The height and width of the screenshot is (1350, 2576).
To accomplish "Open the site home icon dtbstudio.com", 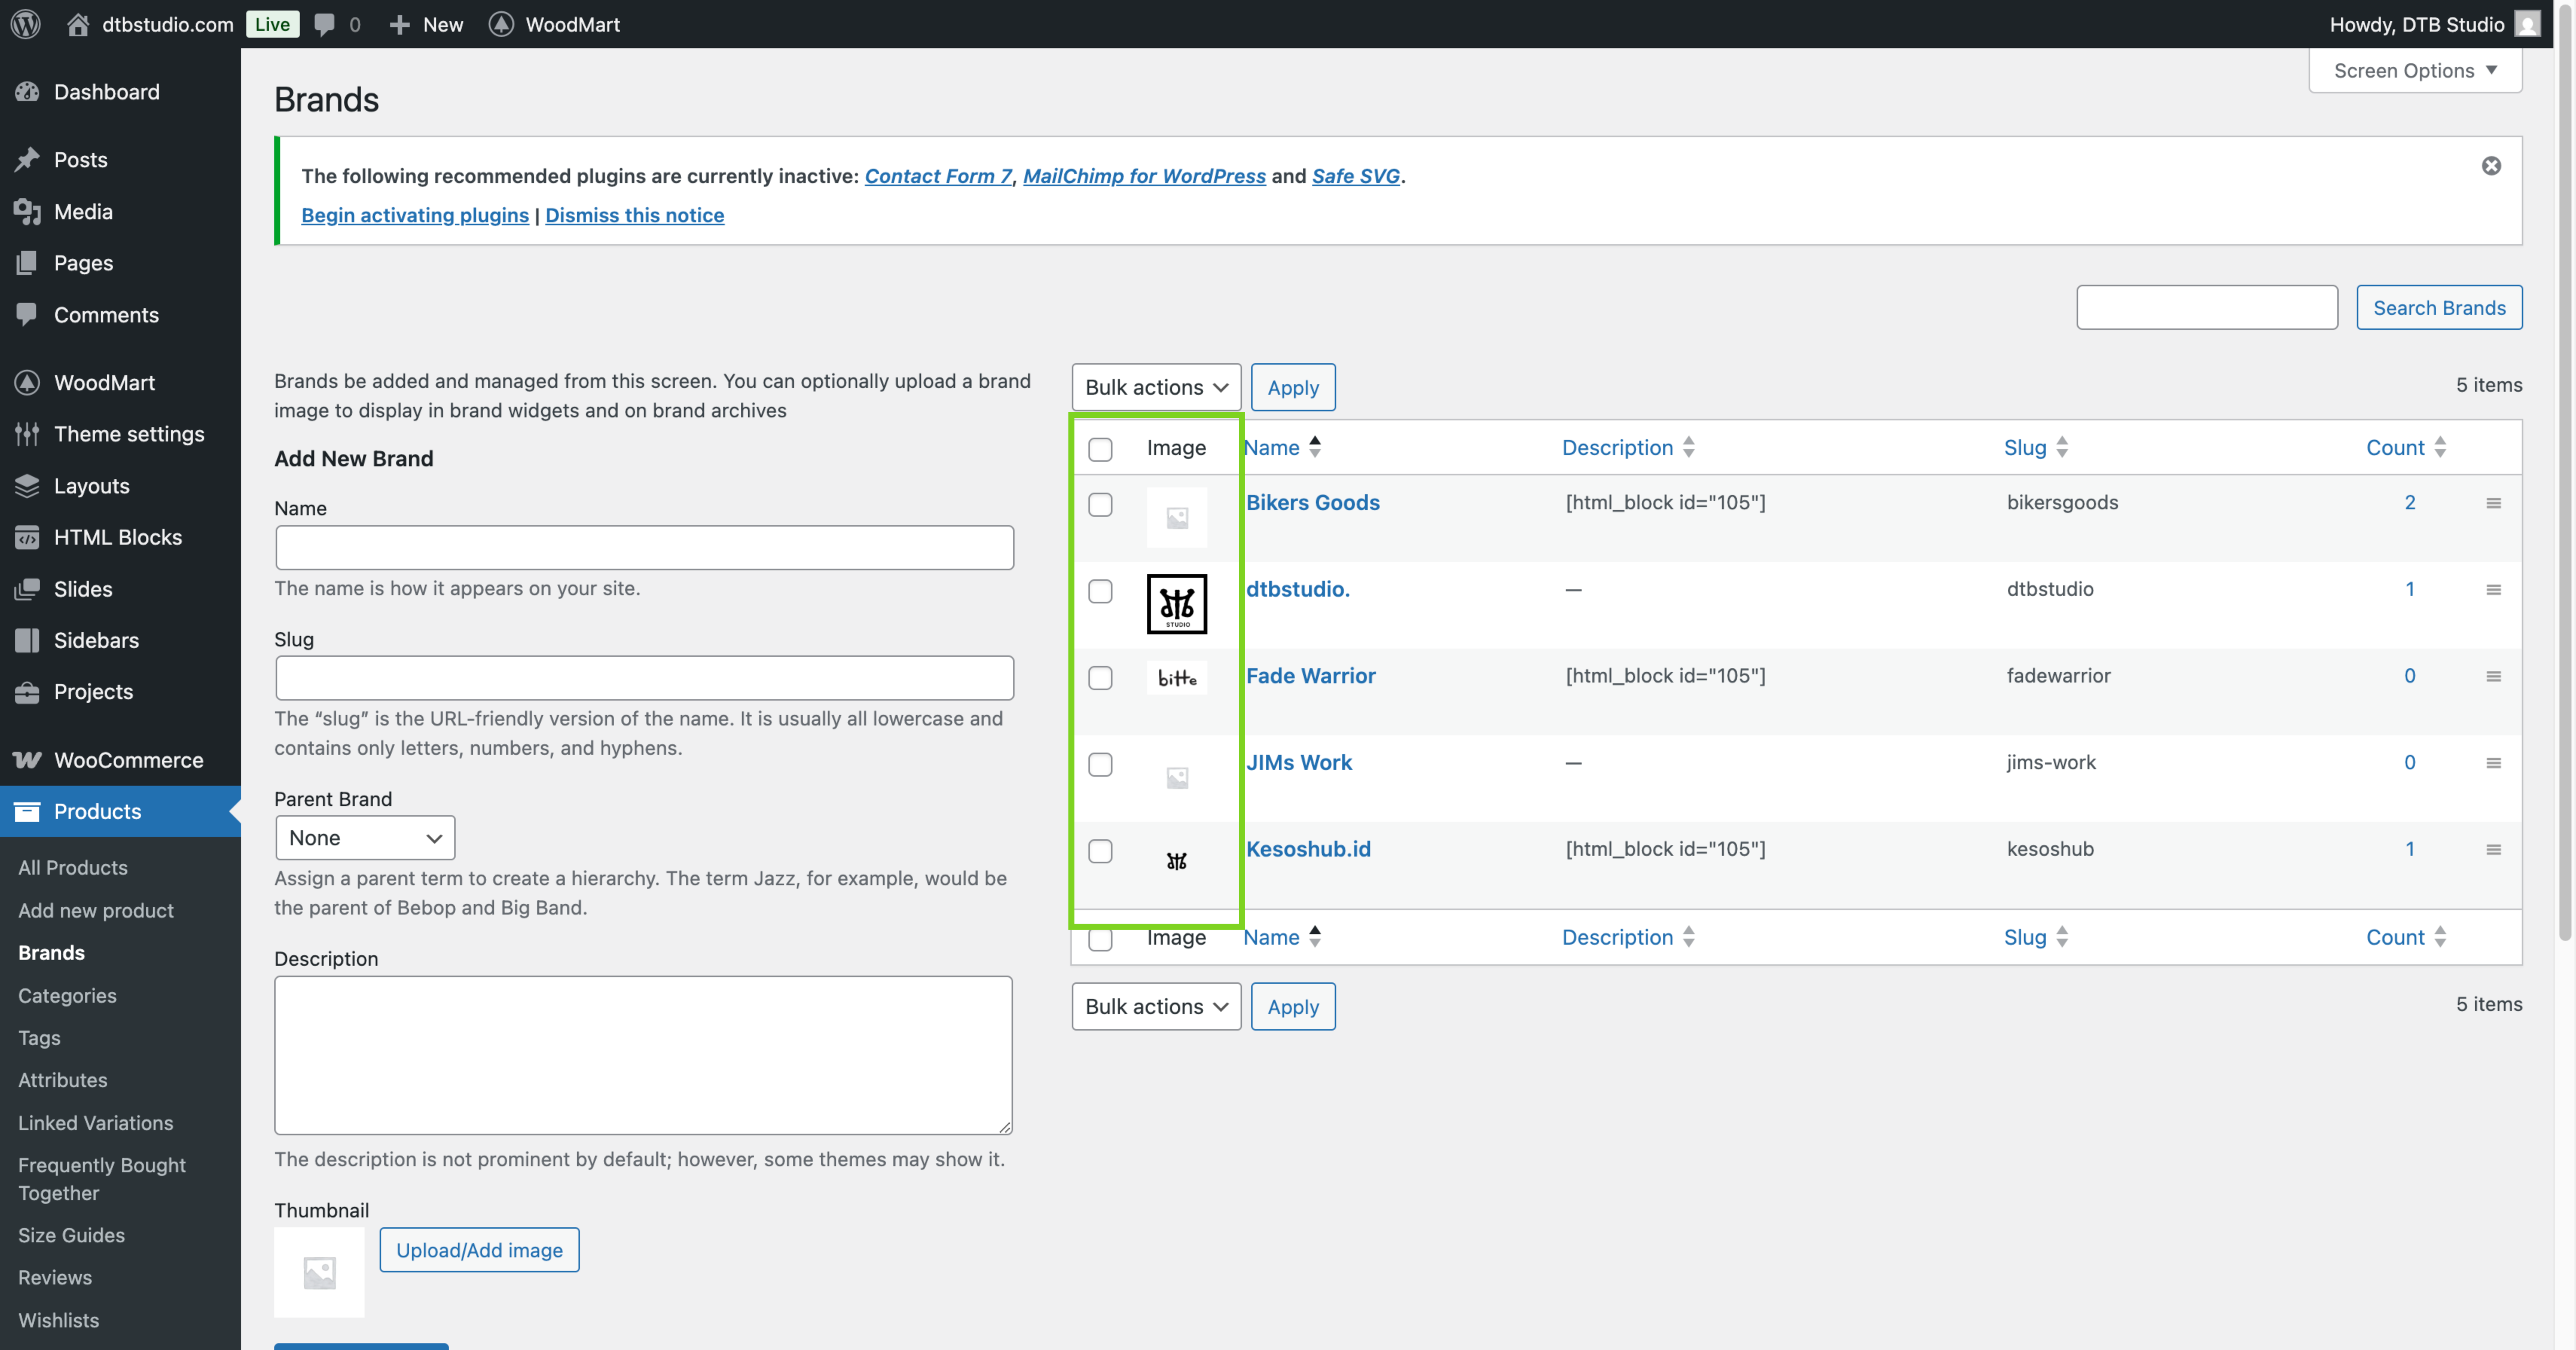I will 150,24.
